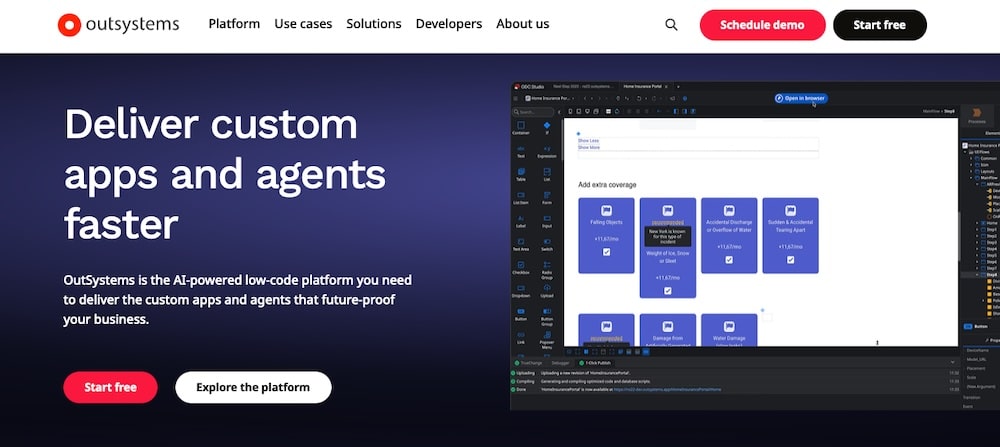Open the Use cases menu
Image resolution: width=1000 pixels, height=447 pixels.
[303, 24]
